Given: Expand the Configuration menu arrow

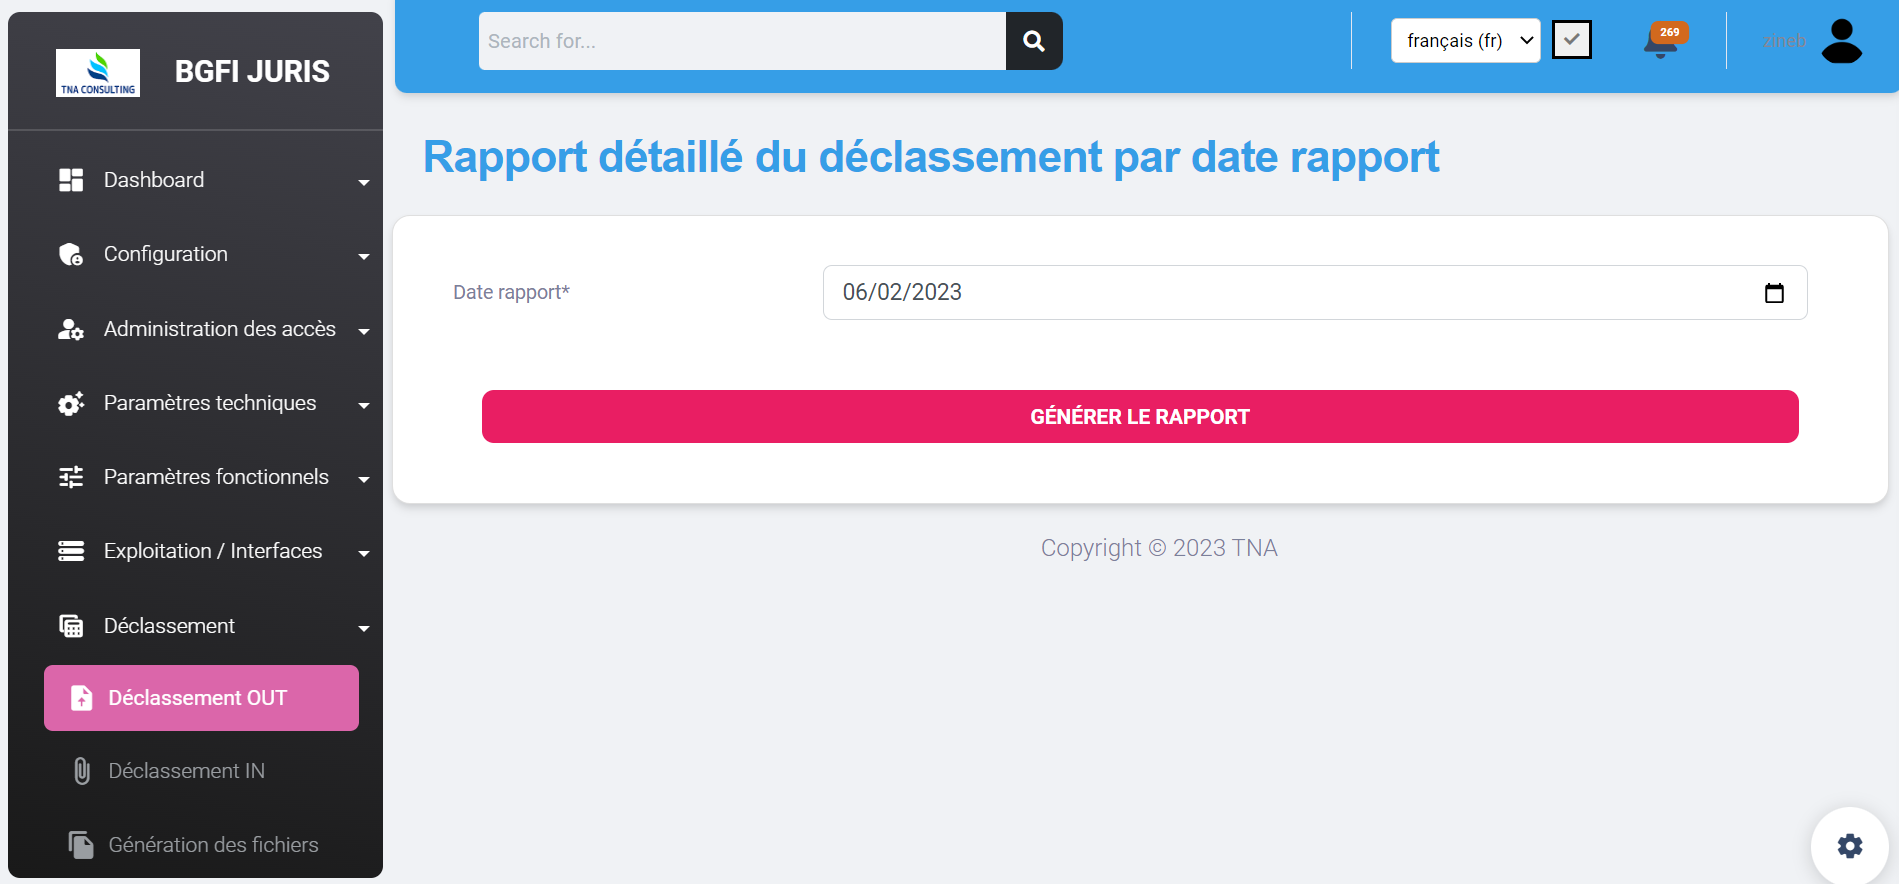Looking at the screenshot, I should (364, 256).
